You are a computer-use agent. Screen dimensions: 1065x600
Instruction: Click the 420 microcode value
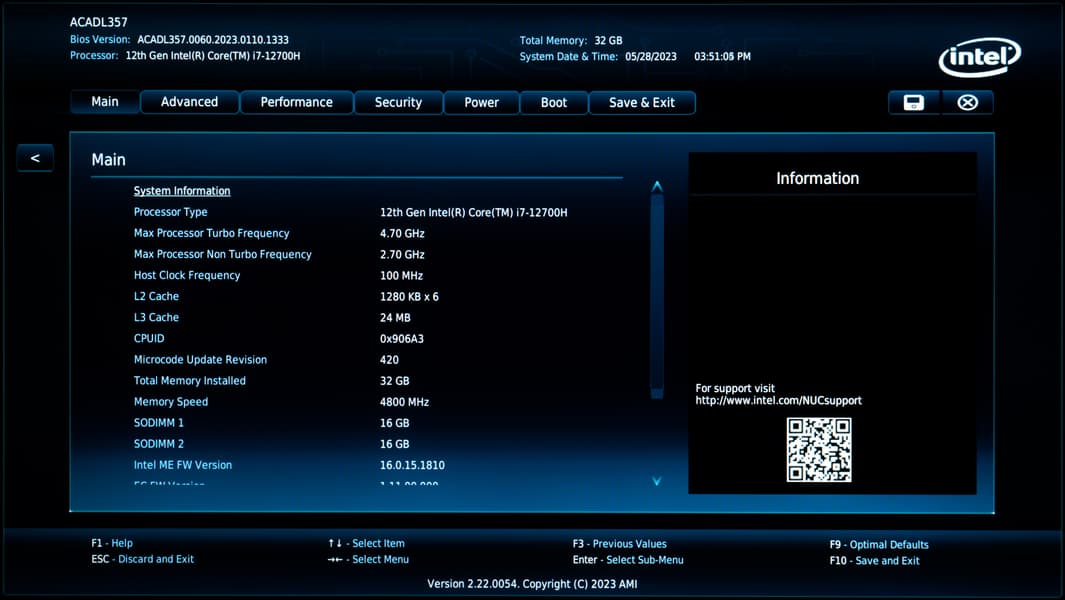click(389, 360)
